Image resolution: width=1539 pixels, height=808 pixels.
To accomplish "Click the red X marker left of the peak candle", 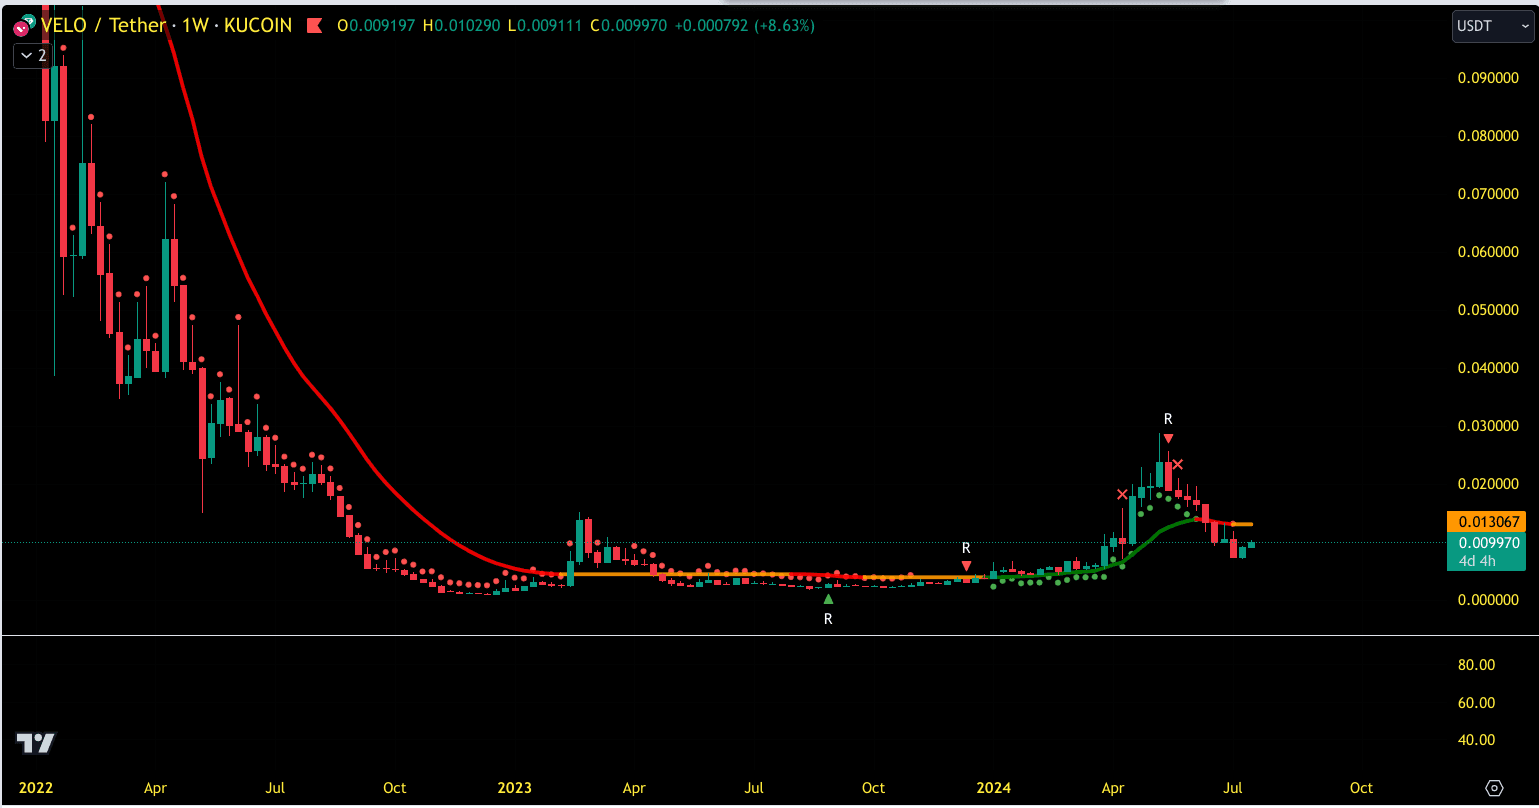I will (x=1122, y=494).
